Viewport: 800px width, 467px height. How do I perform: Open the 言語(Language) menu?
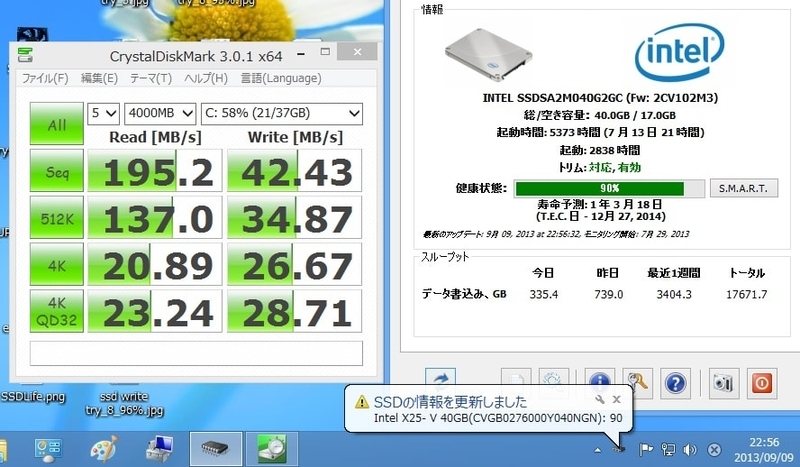(281, 78)
